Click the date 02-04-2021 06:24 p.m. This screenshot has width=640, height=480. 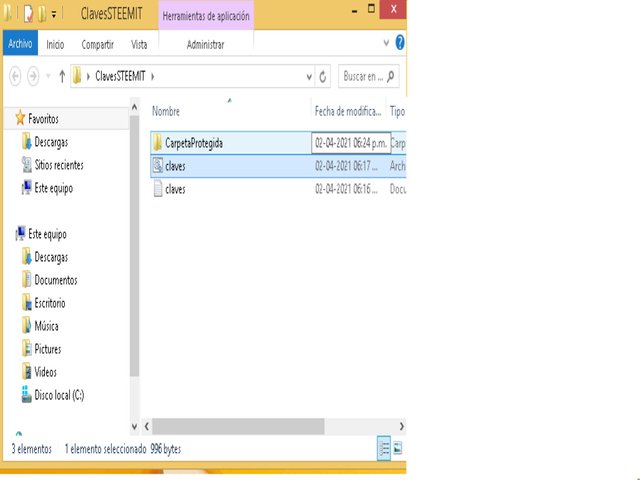(351, 143)
